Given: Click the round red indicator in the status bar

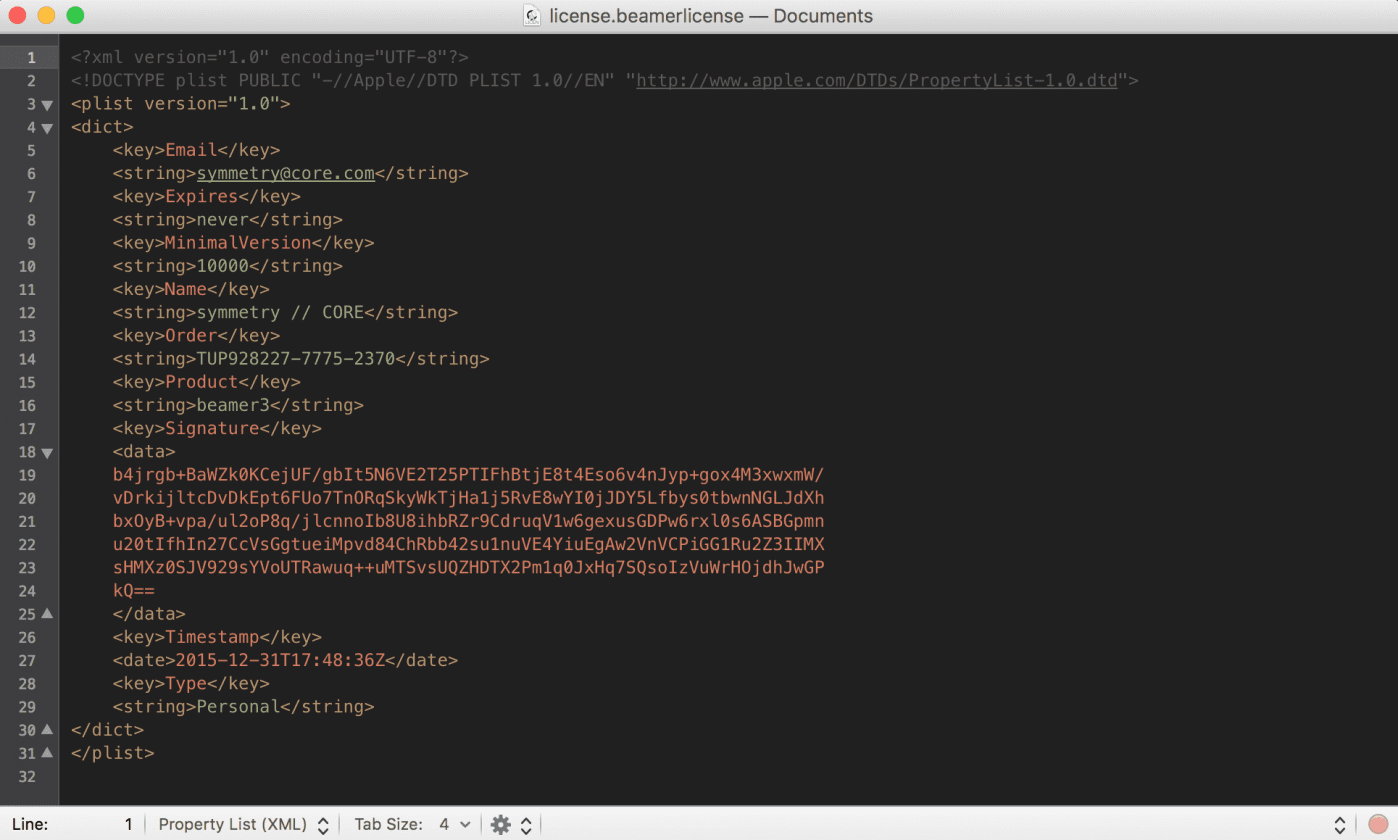Looking at the screenshot, I should 1377,824.
